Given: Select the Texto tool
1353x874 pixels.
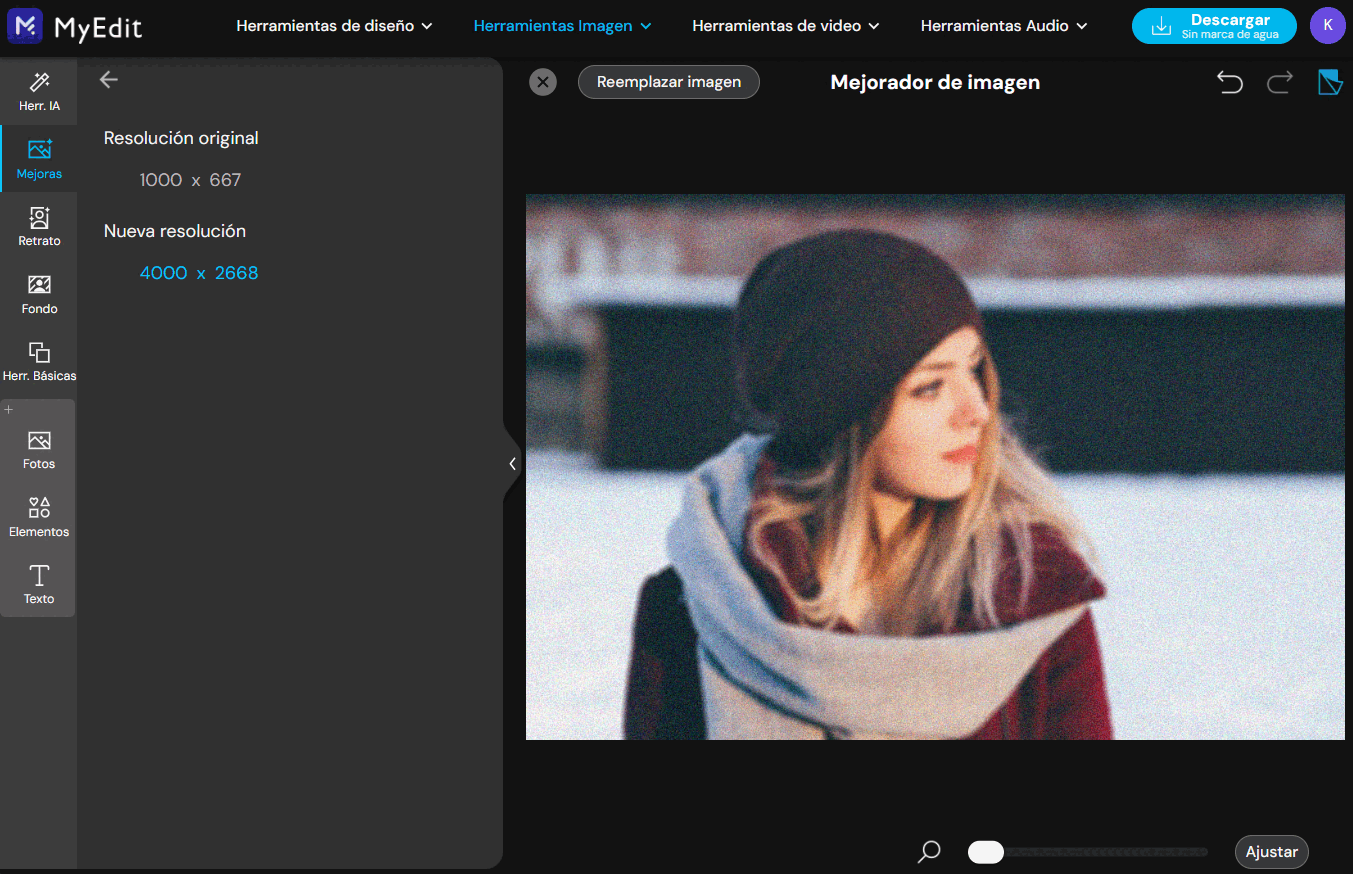Looking at the screenshot, I should pos(38,583).
